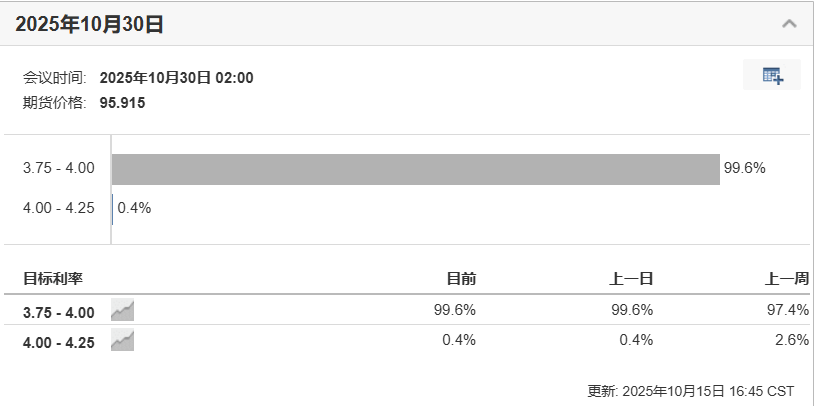This screenshot has width=814, height=406.
Task: Click the 3.75 - 4.00 label beside the bar chart
Action: click(58, 168)
